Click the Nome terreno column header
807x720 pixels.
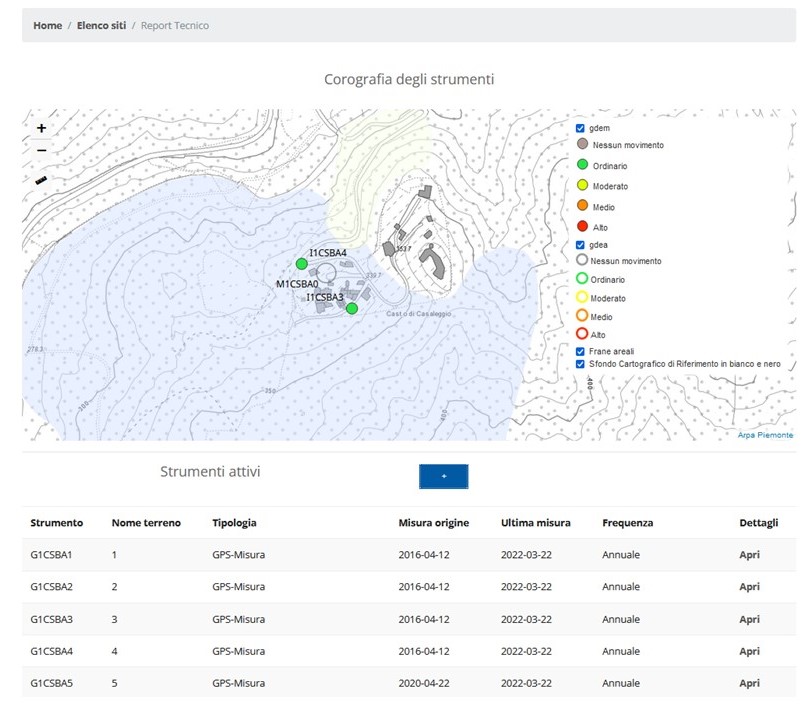[146, 523]
